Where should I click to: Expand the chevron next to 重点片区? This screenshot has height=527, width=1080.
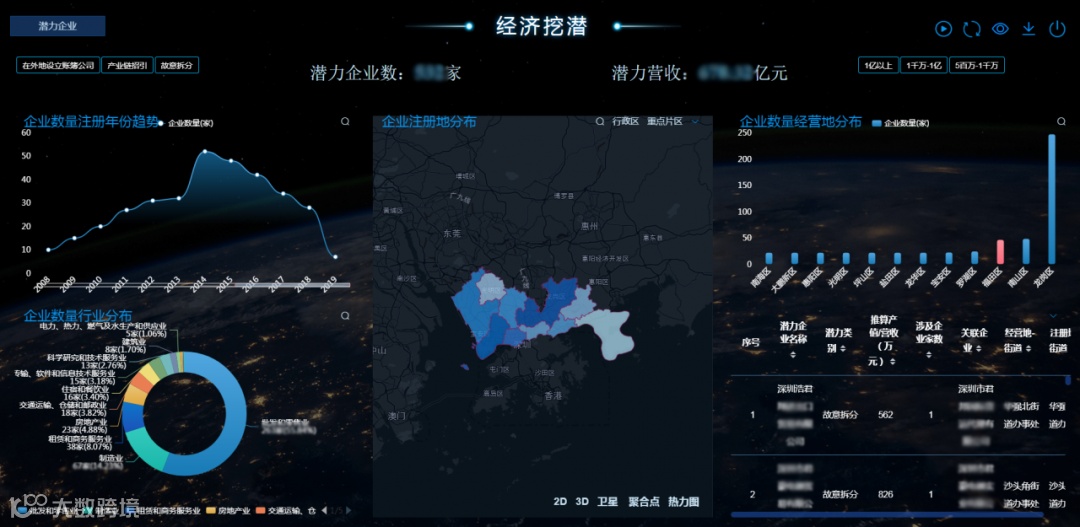click(695, 121)
